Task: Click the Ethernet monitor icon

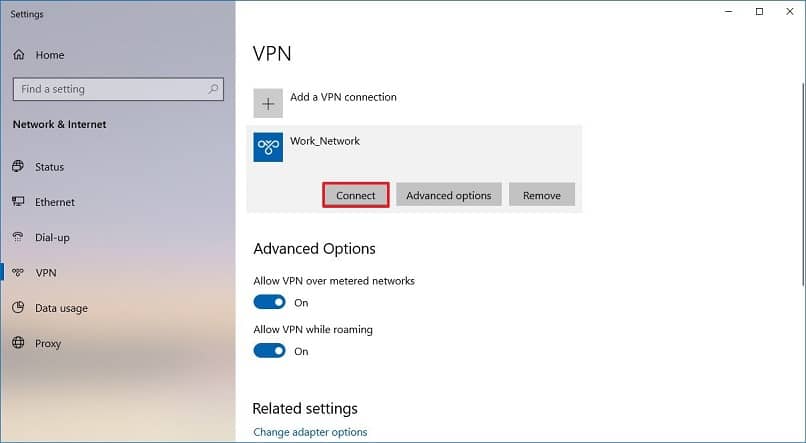Action: point(19,202)
